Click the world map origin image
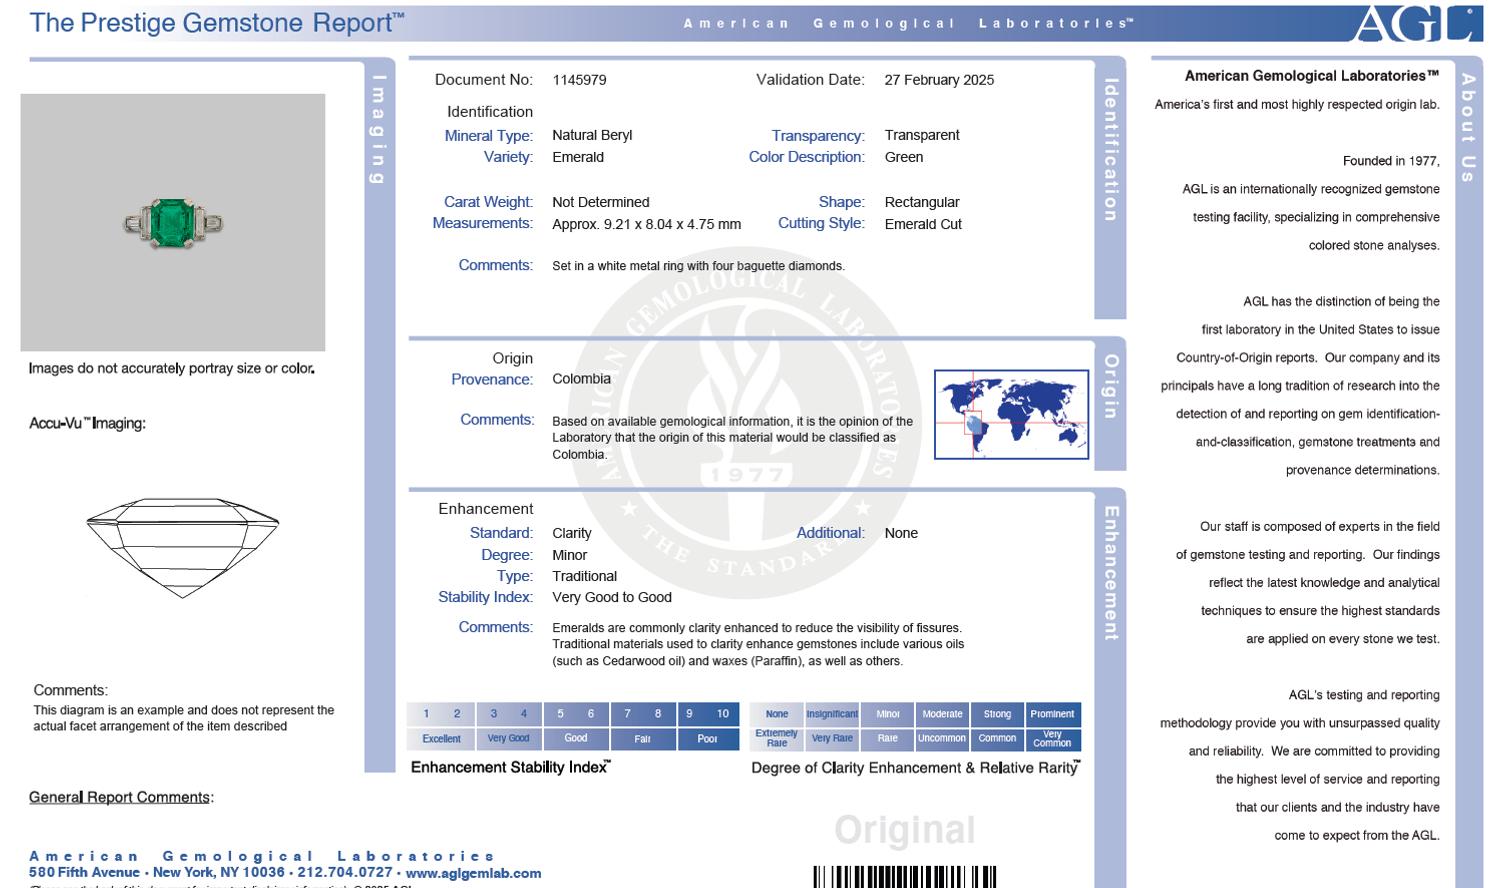 pyautogui.click(x=1011, y=414)
